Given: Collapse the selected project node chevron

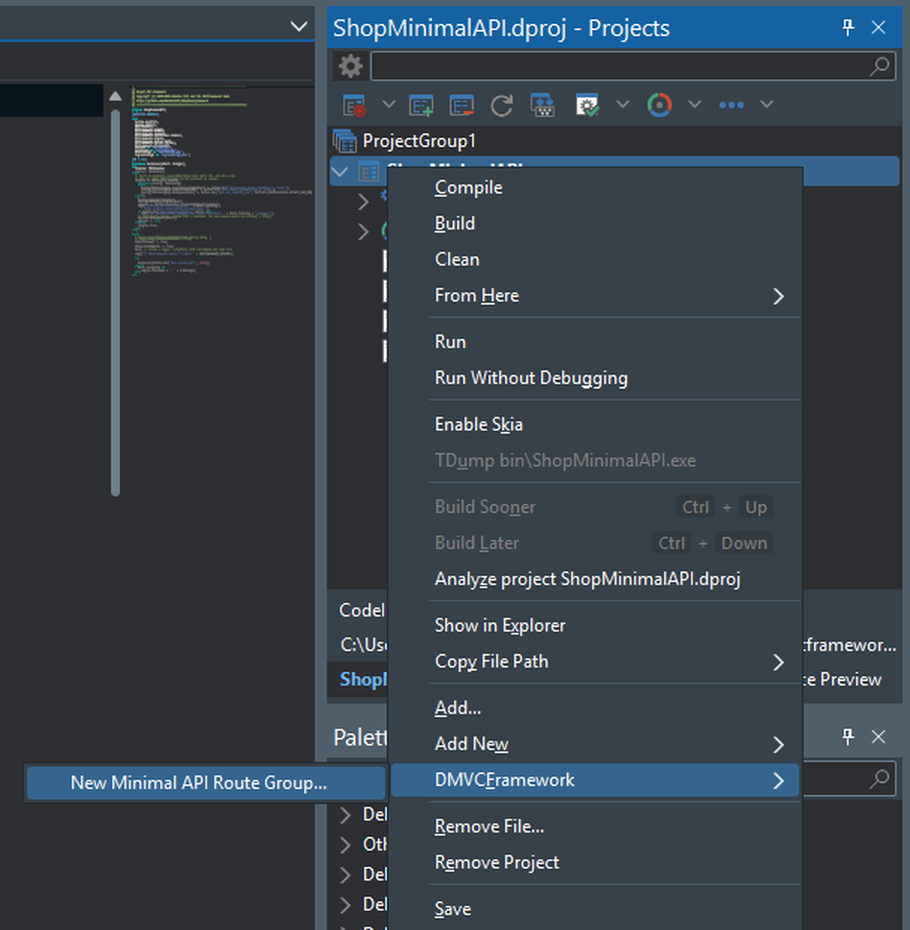Looking at the screenshot, I should tap(340, 172).
